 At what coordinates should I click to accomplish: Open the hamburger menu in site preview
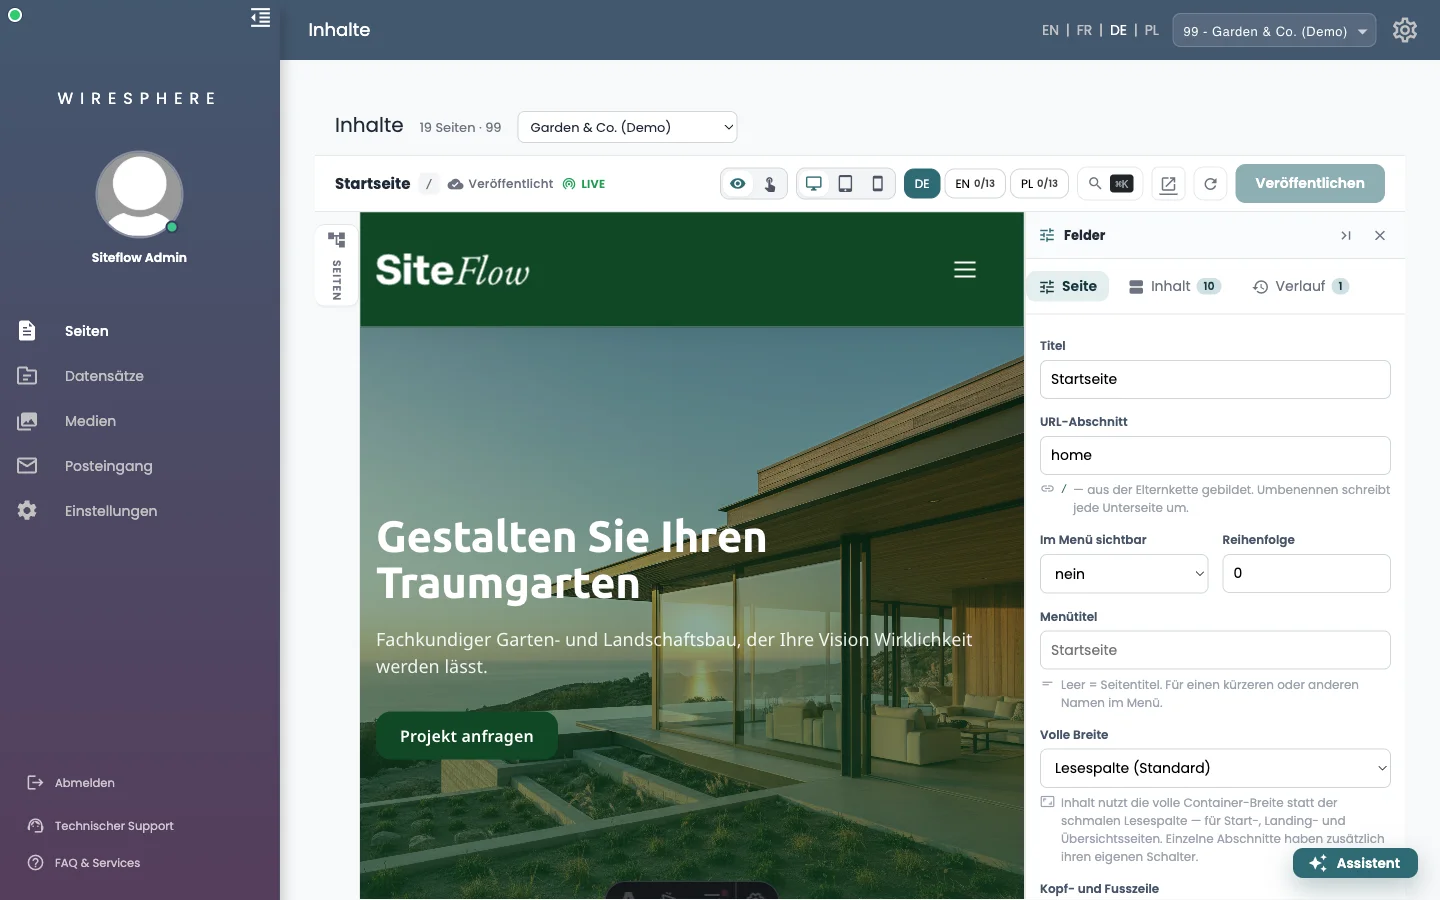tap(965, 270)
